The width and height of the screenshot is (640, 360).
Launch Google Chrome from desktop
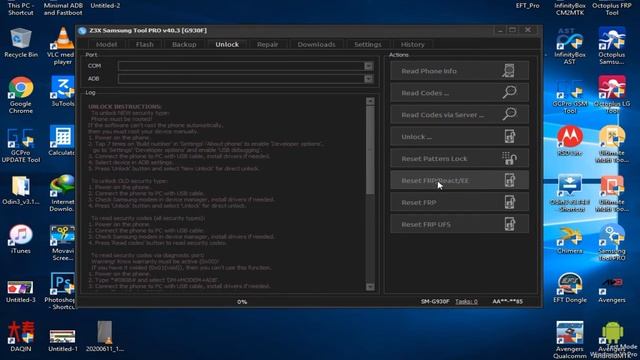(20, 95)
